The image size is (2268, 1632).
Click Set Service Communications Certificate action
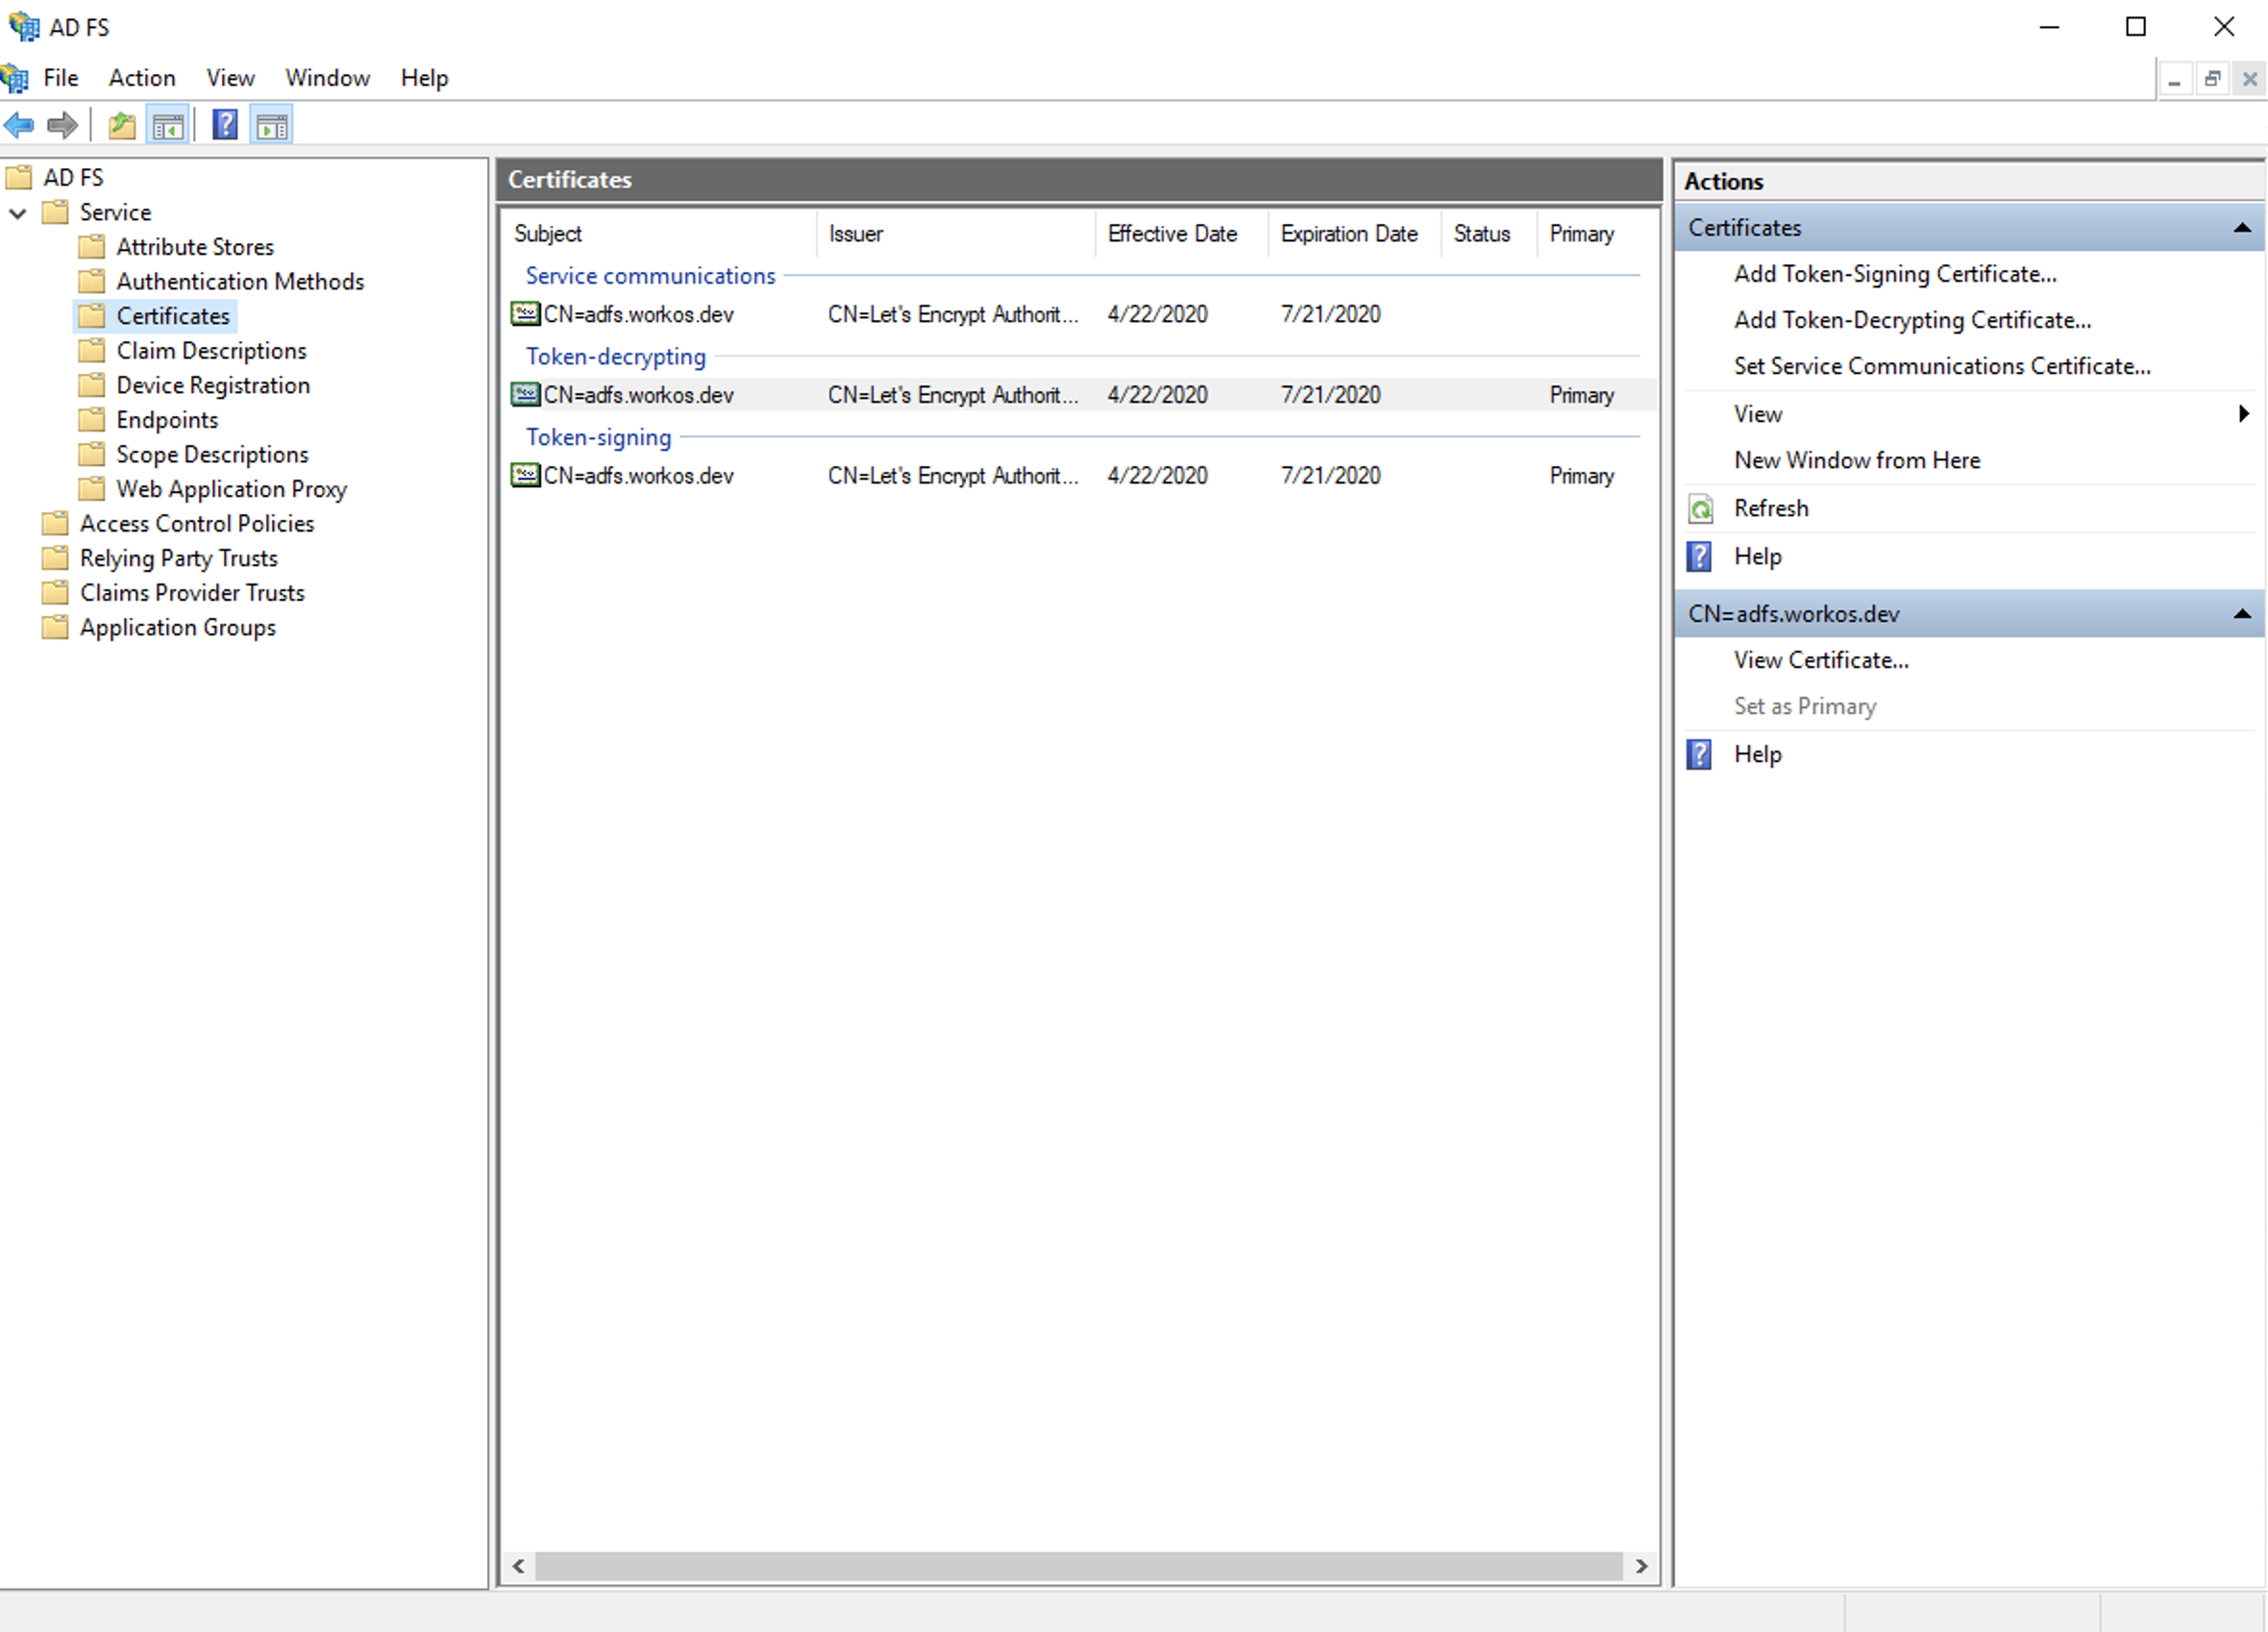pyautogui.click(x=1942, y=366)
